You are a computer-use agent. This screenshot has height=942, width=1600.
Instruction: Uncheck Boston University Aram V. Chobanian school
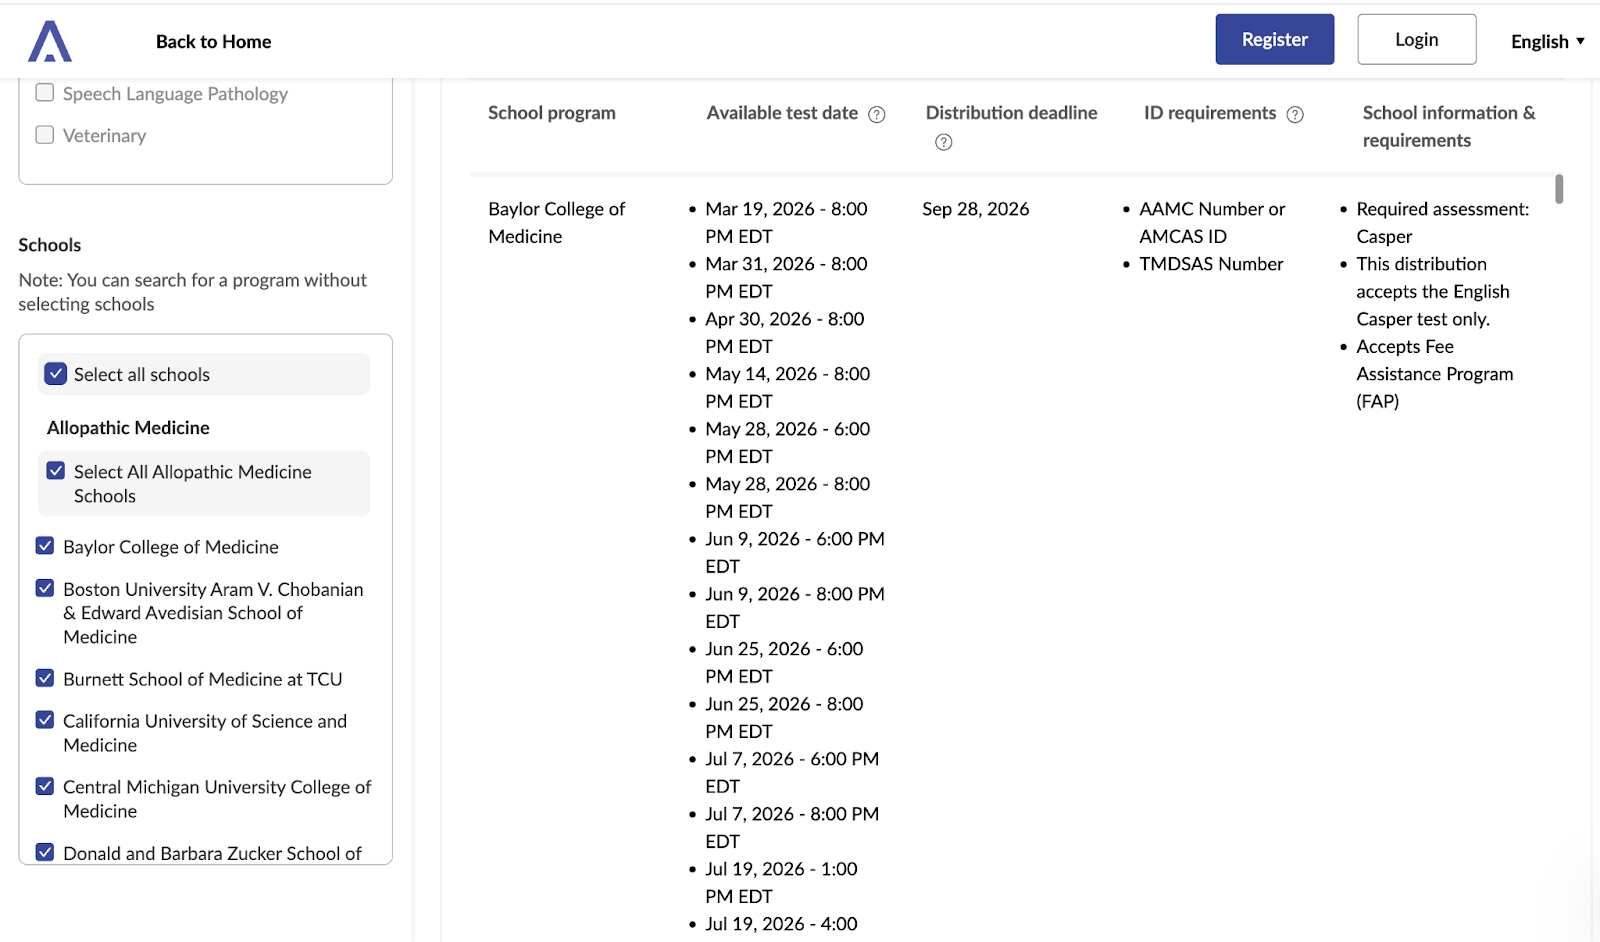coord(44,588)
